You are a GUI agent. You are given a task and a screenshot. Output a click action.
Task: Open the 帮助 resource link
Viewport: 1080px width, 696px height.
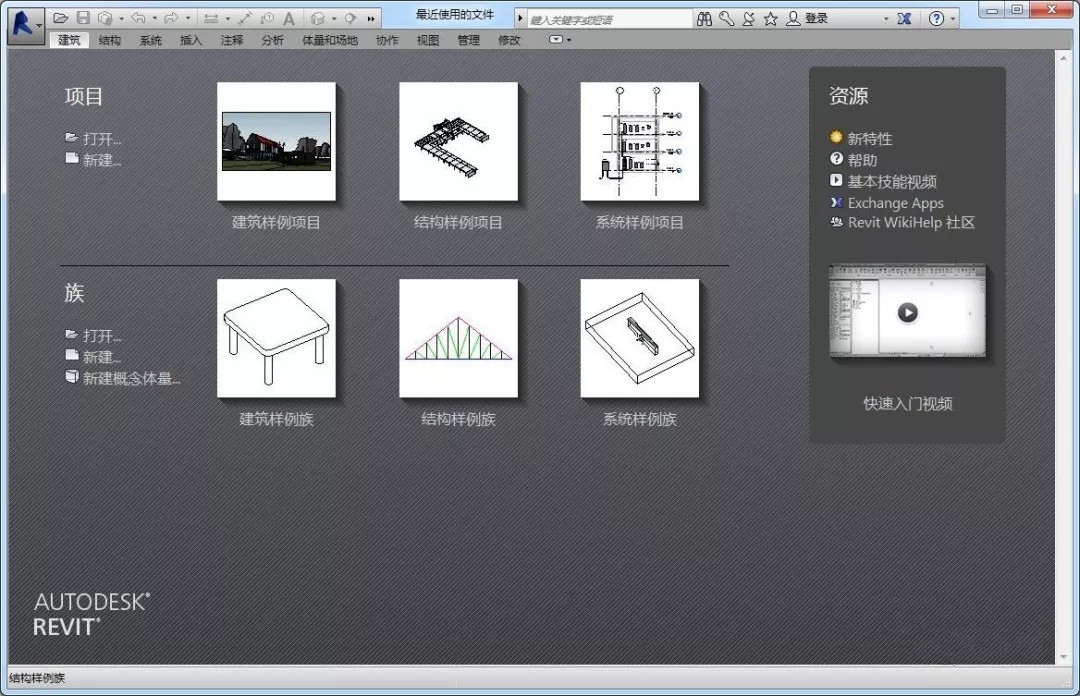[x=862, y=160]
